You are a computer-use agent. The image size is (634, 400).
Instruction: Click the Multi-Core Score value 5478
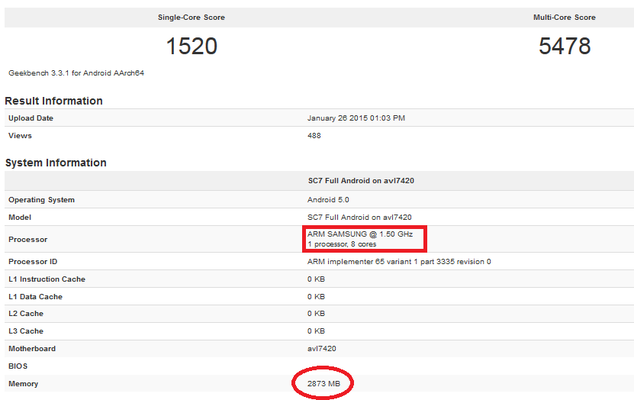(564, 46)
